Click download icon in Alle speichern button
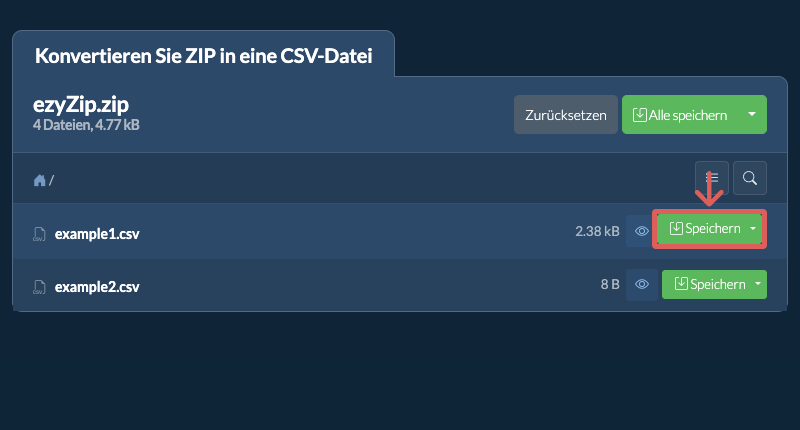The image size is (800, 430). point(639,115)
